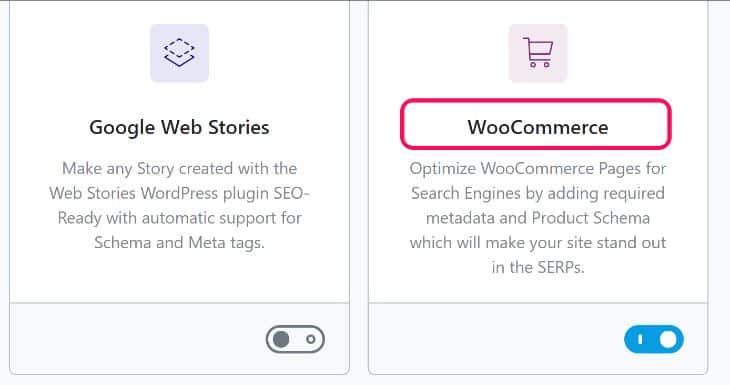Enable the Google Web Stories module toggle
The width and height of the screenshot is (730, 385).
(295, 339)
